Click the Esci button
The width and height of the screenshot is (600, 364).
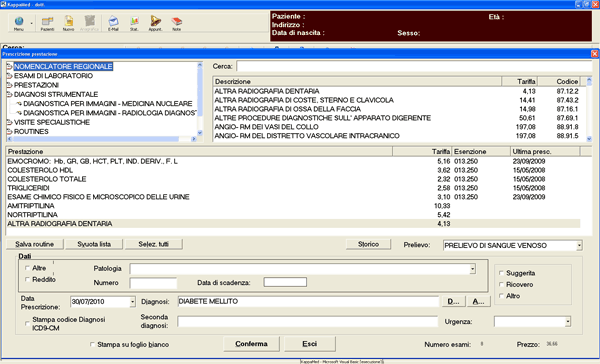click(310, 344)
